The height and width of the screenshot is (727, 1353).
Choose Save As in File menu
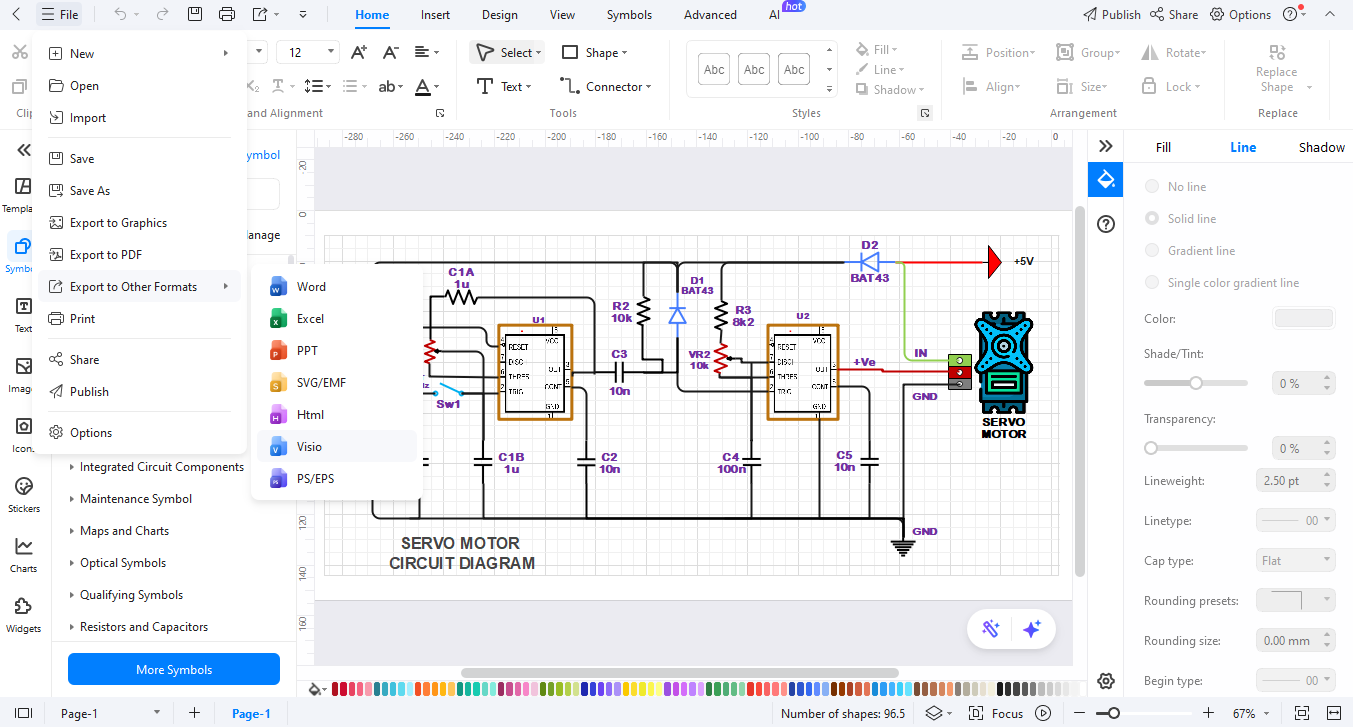click(140, 191)
